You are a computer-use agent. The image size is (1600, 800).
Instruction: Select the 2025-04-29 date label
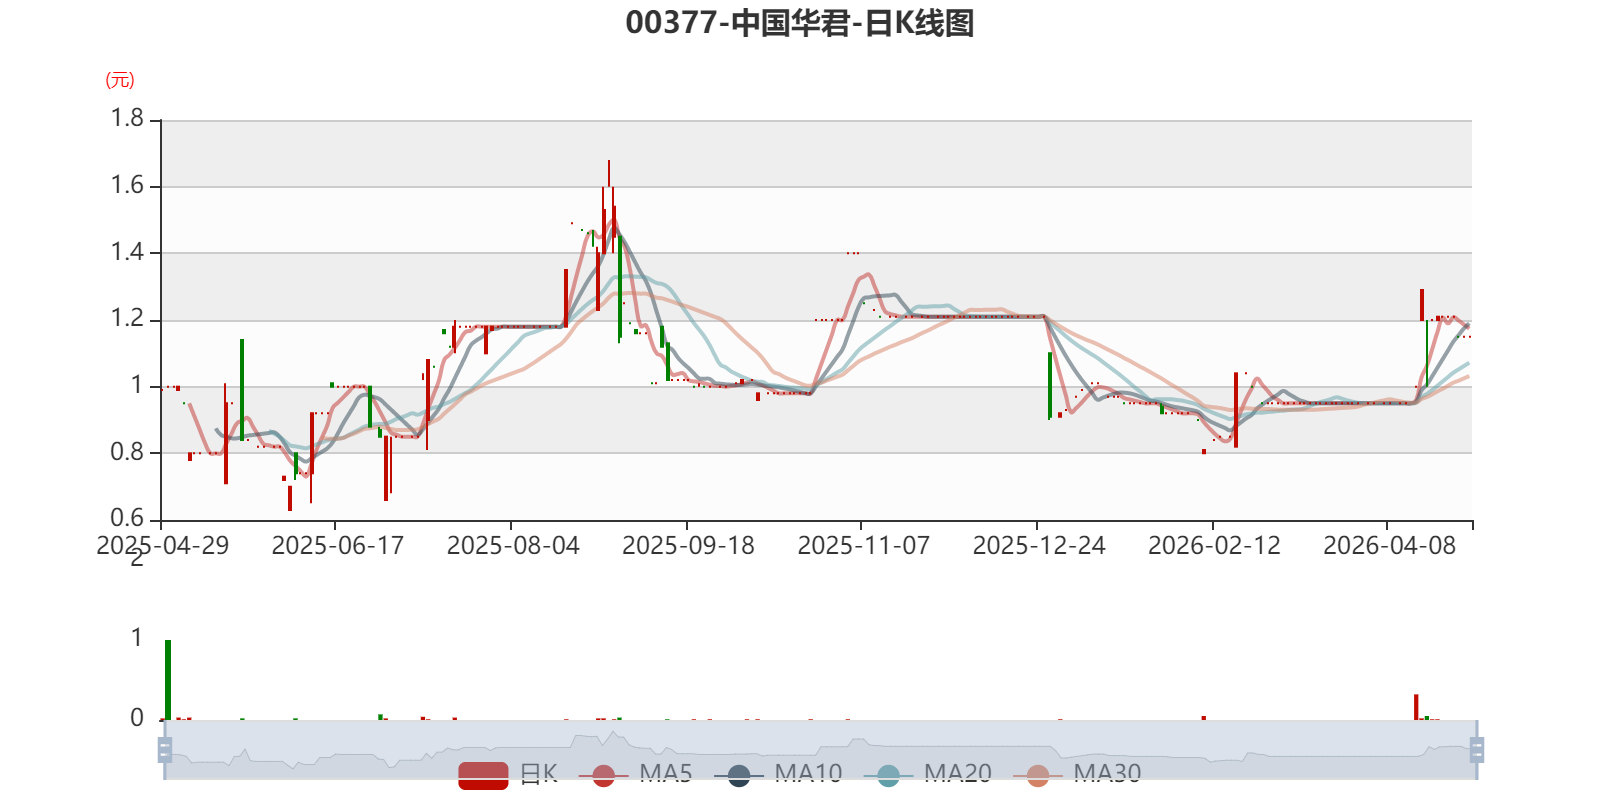tap(163, 546)
